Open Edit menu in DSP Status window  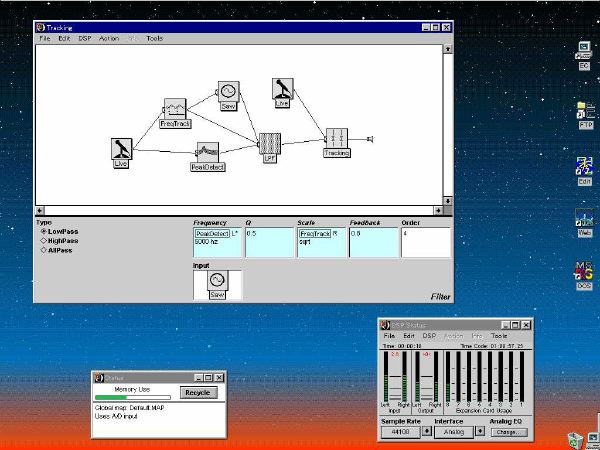pos(409,336)
